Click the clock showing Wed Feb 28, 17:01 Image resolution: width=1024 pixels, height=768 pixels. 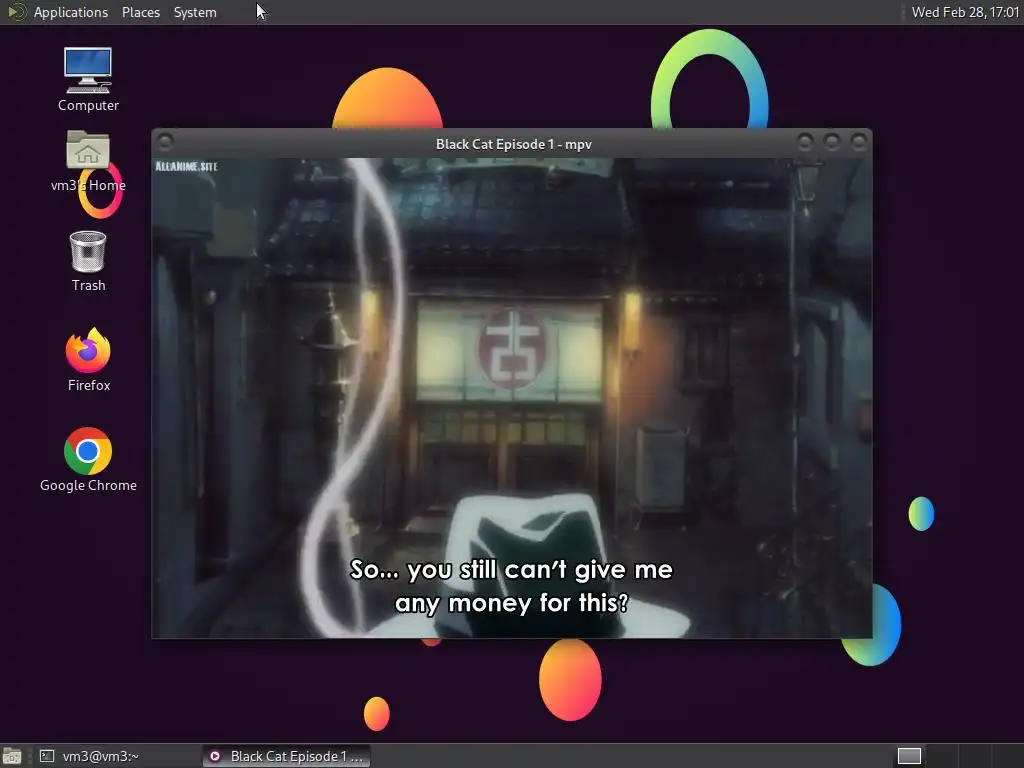(x=965, y=12)
